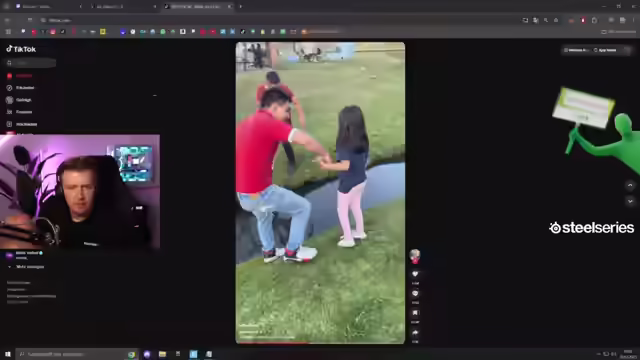Viewport: 640px width, 360px height.
Task: Select the active TikTok browser tab
Action: [x=198, y=7]
